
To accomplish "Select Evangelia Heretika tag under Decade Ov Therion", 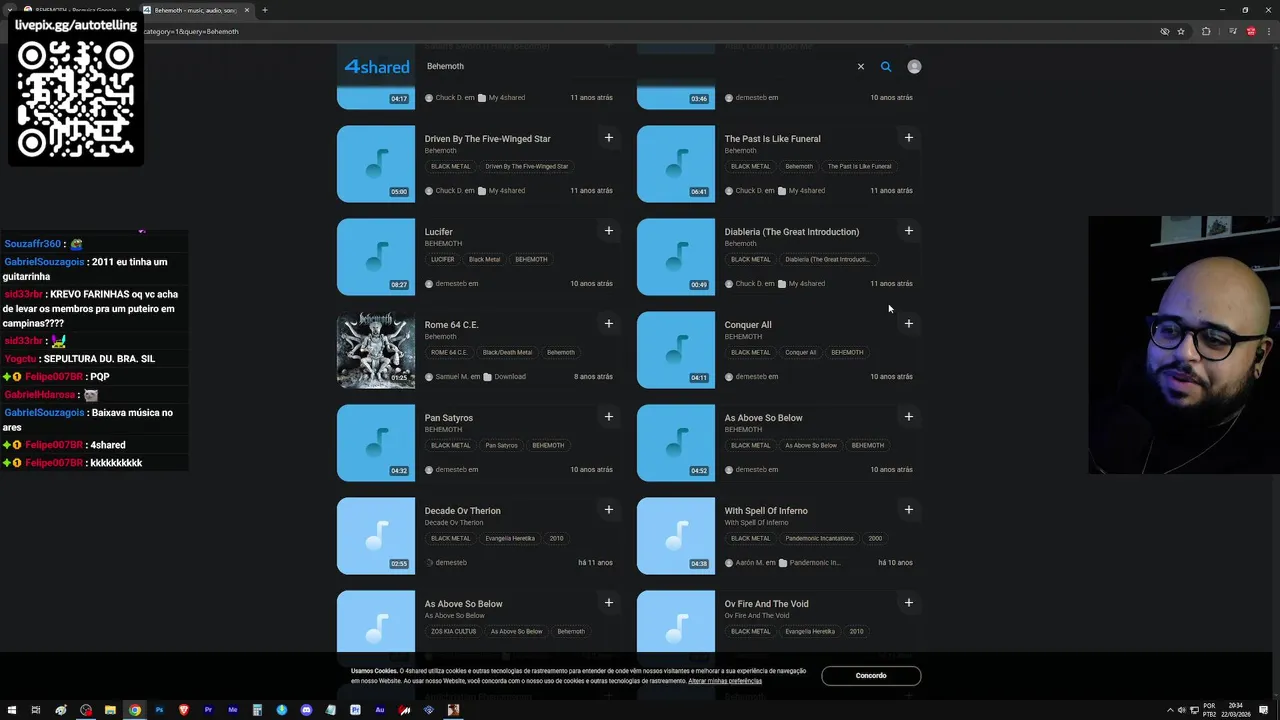I will [x=510, y=539].
